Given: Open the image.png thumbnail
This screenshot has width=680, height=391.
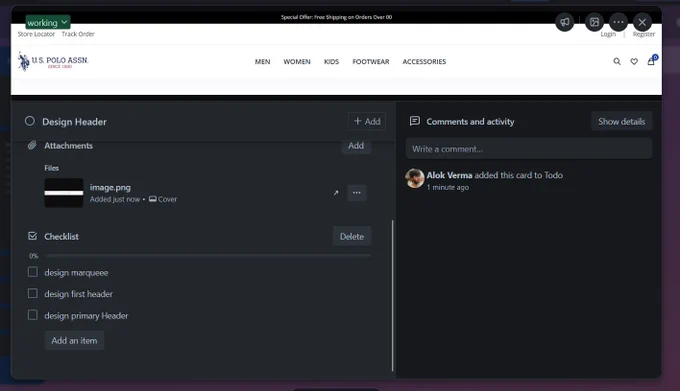Looking at the screenshot, I should (x=64, y=193).
